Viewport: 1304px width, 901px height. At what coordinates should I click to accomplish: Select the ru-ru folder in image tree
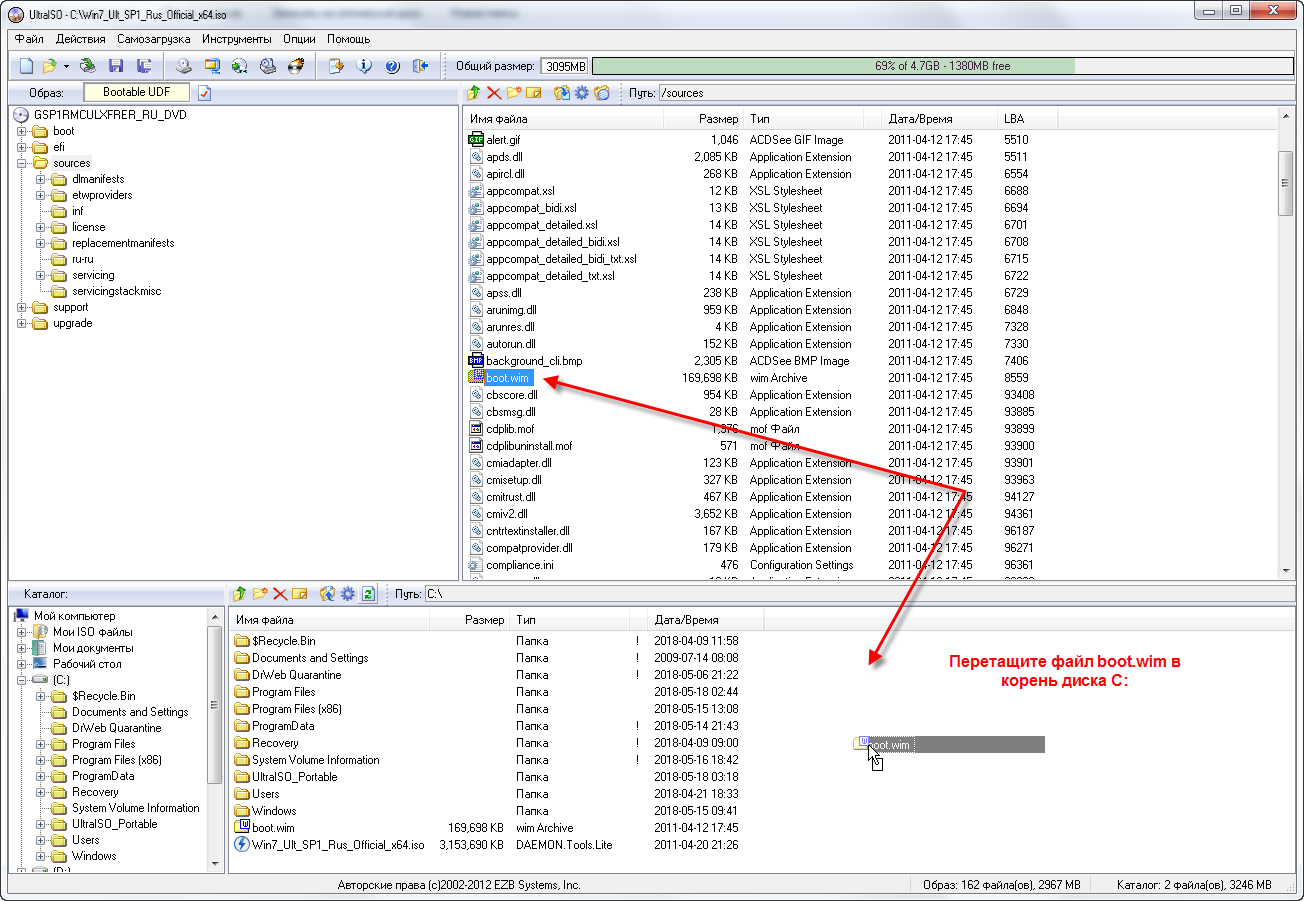pyautogui.click(x=82, y=259)
